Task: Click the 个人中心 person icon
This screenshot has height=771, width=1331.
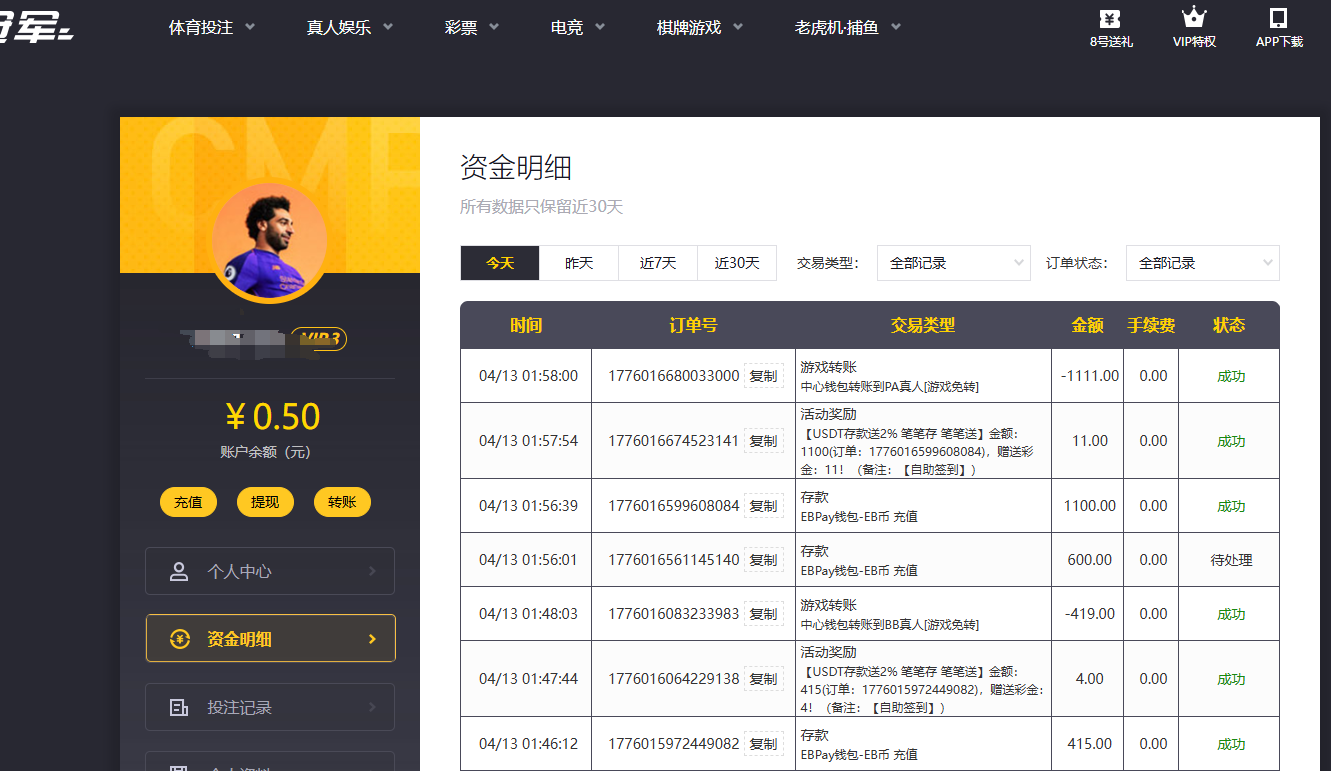Action: pos(179,572)
